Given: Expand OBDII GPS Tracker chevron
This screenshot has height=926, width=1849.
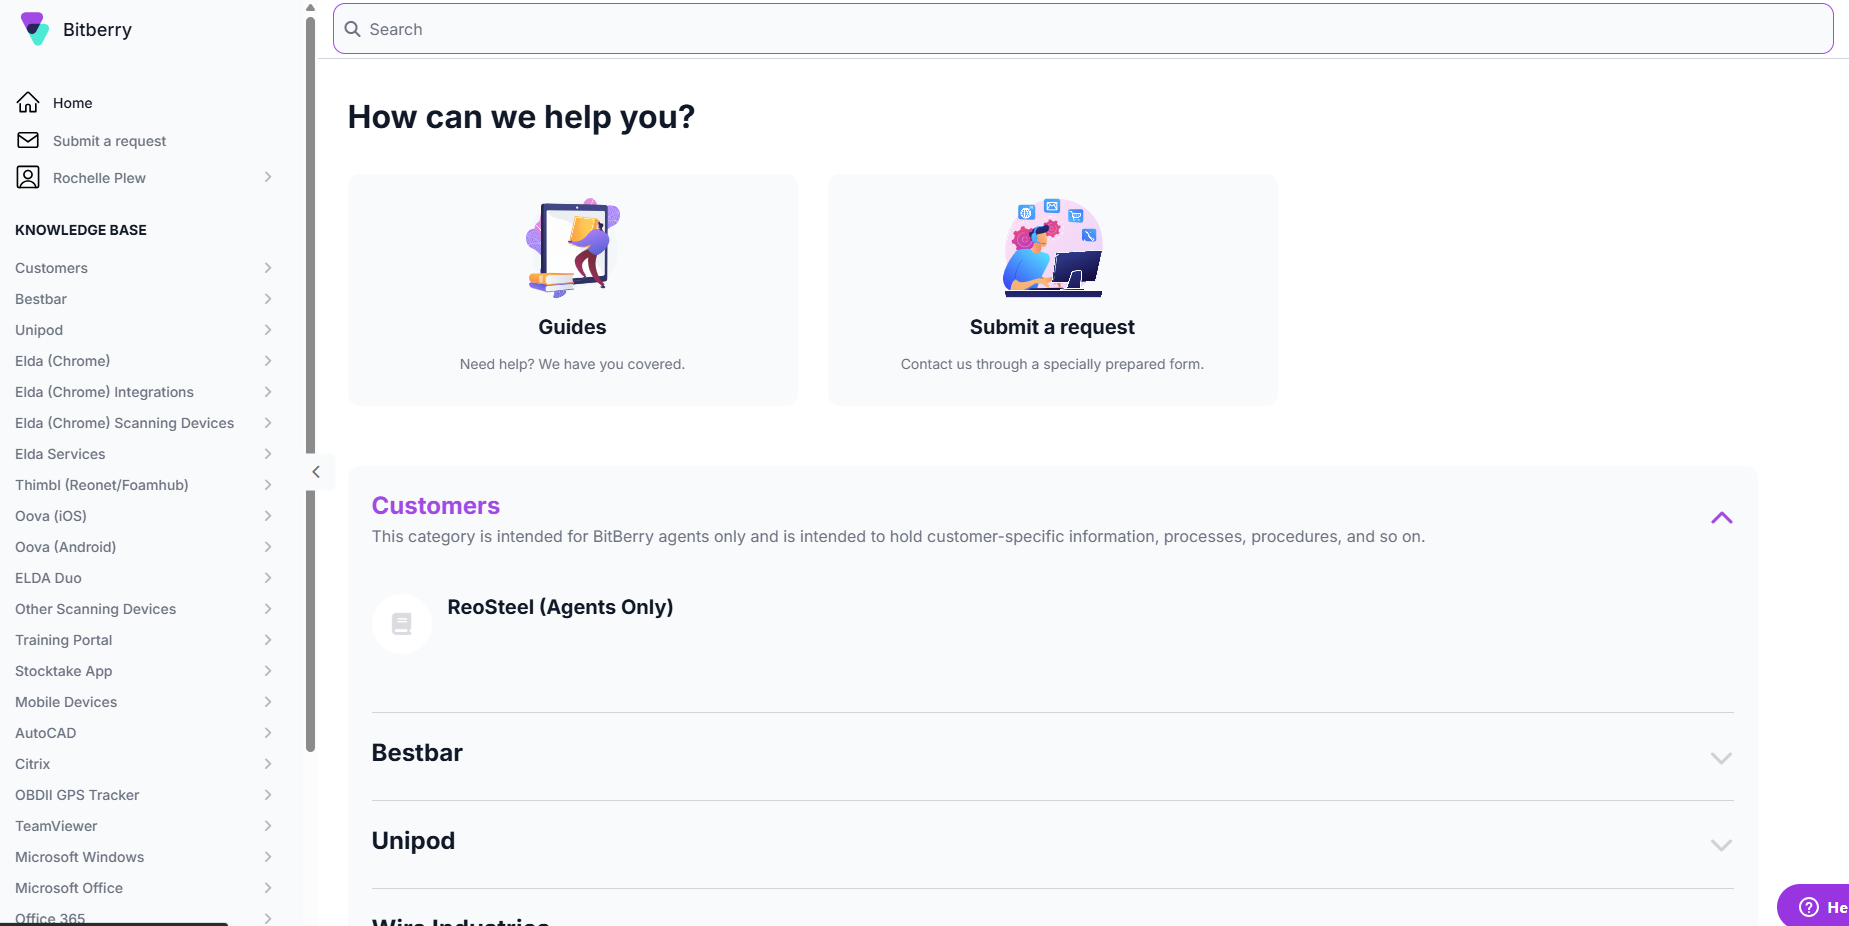Looking at the screenshot, I should point(268,795).
